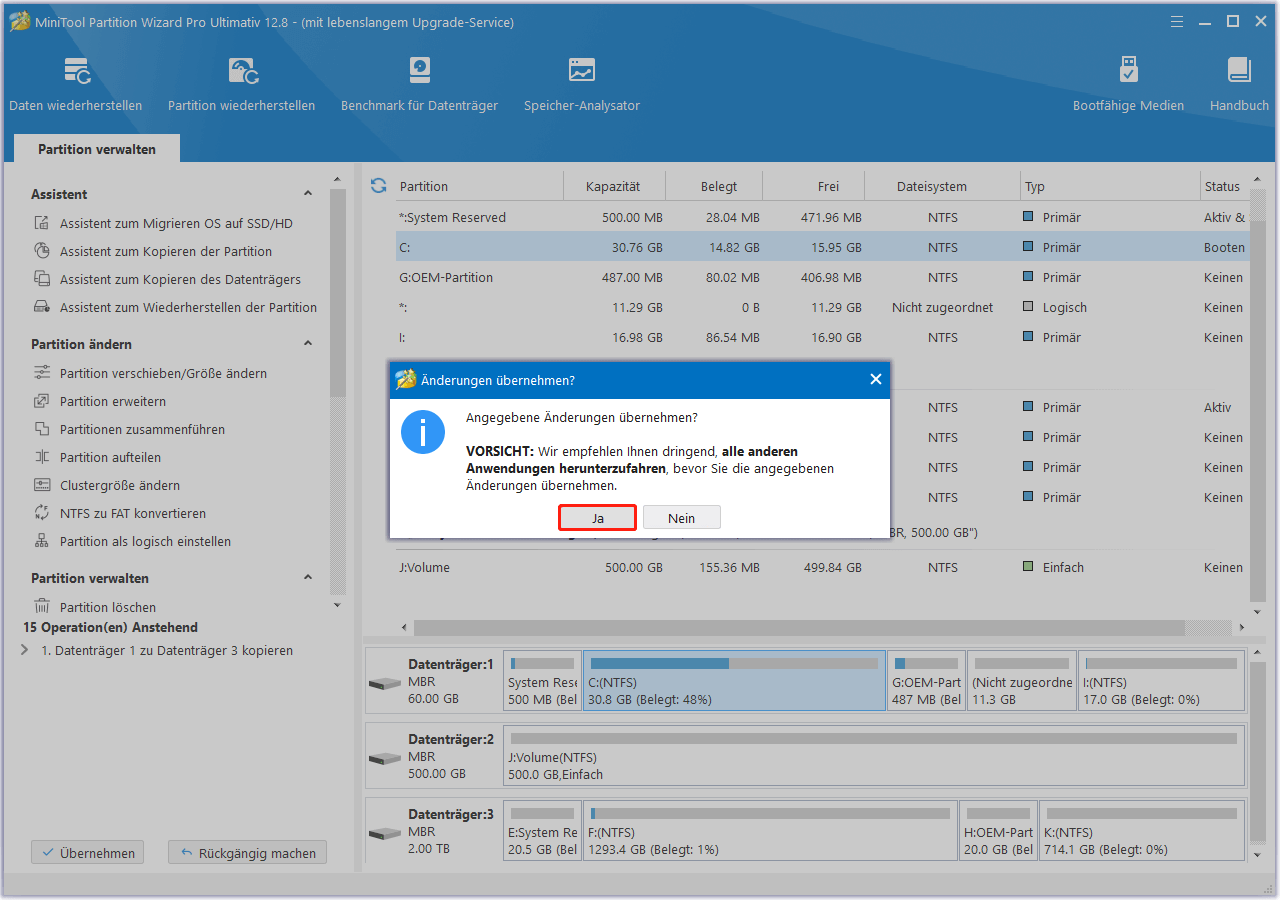The width and height of the screenshot is (1281, 901).
Task: Sort by Dateisystem column header
Action: 931,186
